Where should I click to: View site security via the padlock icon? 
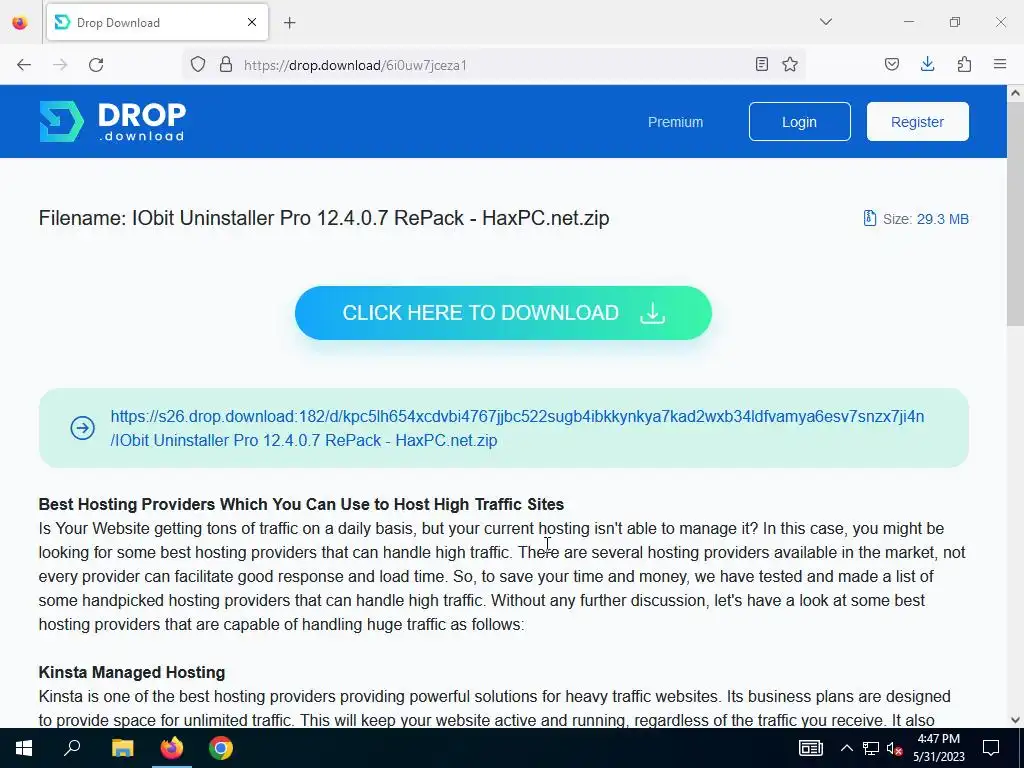tap(226, 65)
